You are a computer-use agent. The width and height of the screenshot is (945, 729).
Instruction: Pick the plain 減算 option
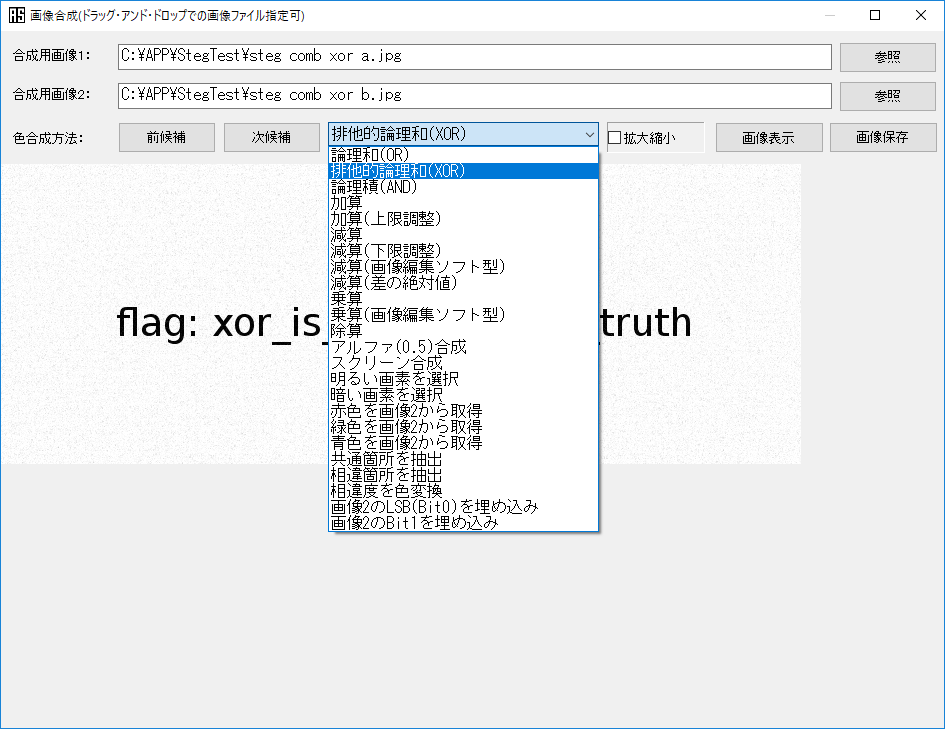[x=463, y=235]
